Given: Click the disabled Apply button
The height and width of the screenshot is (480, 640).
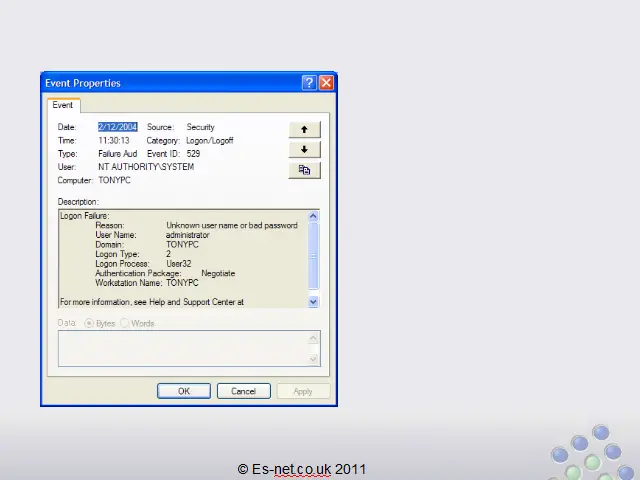Looking at the screenshot, I should point(303,391).
